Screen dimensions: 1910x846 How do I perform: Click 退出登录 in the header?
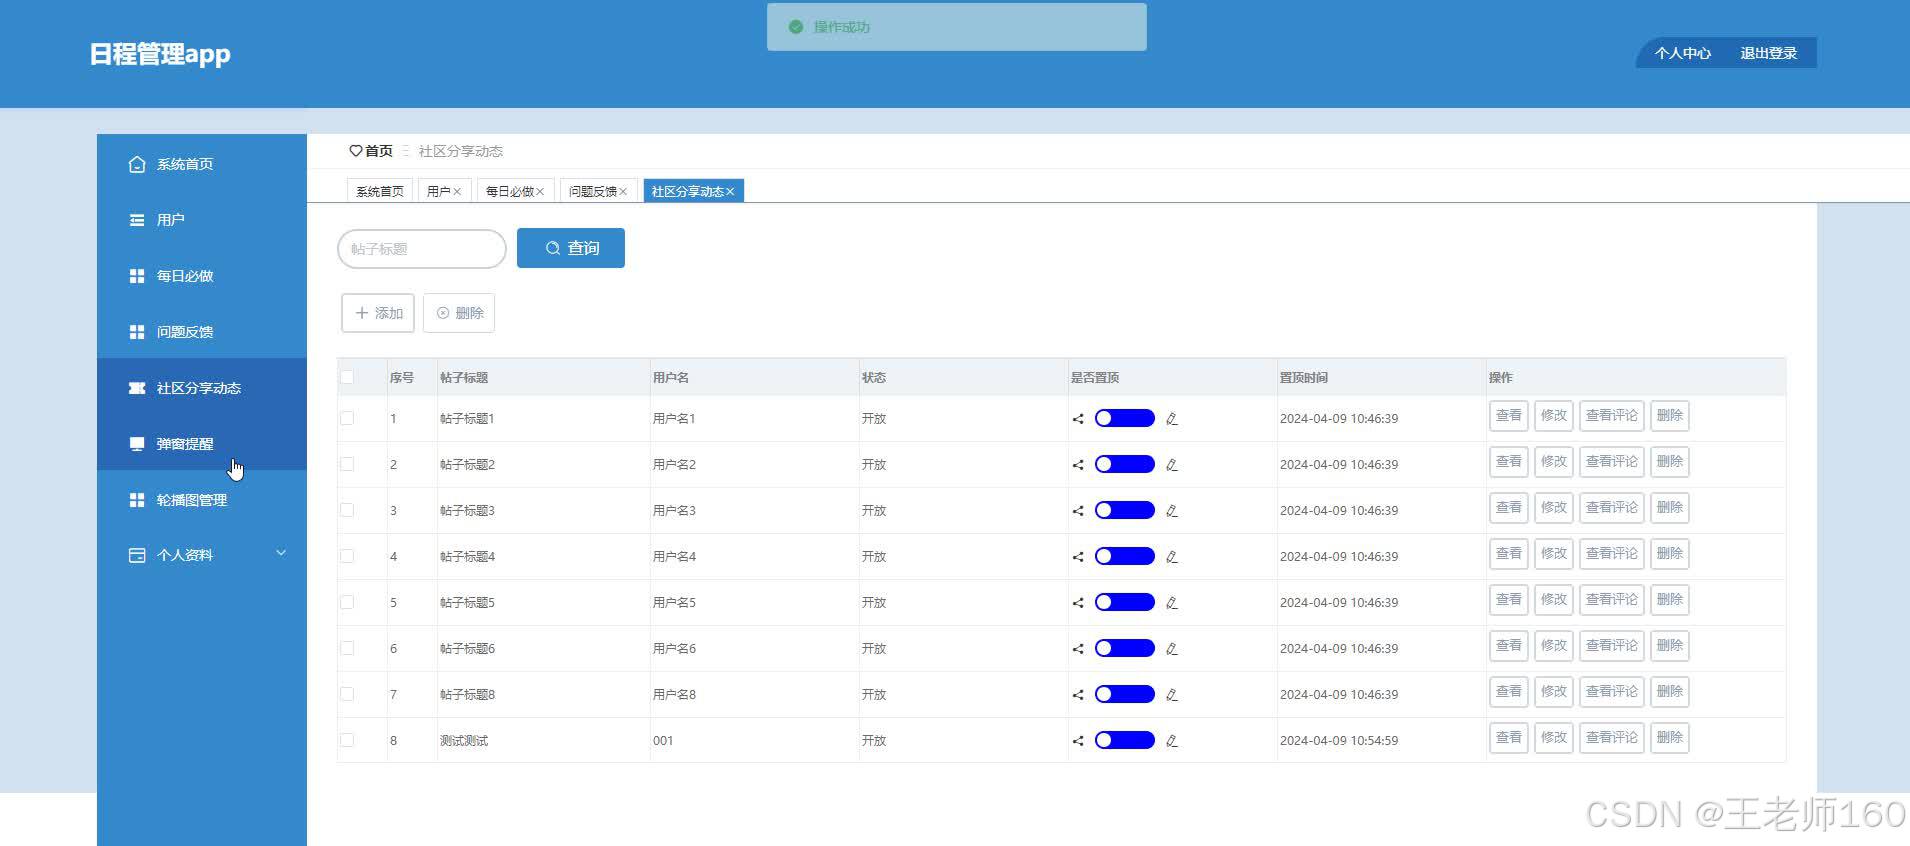coord(1768,53)
